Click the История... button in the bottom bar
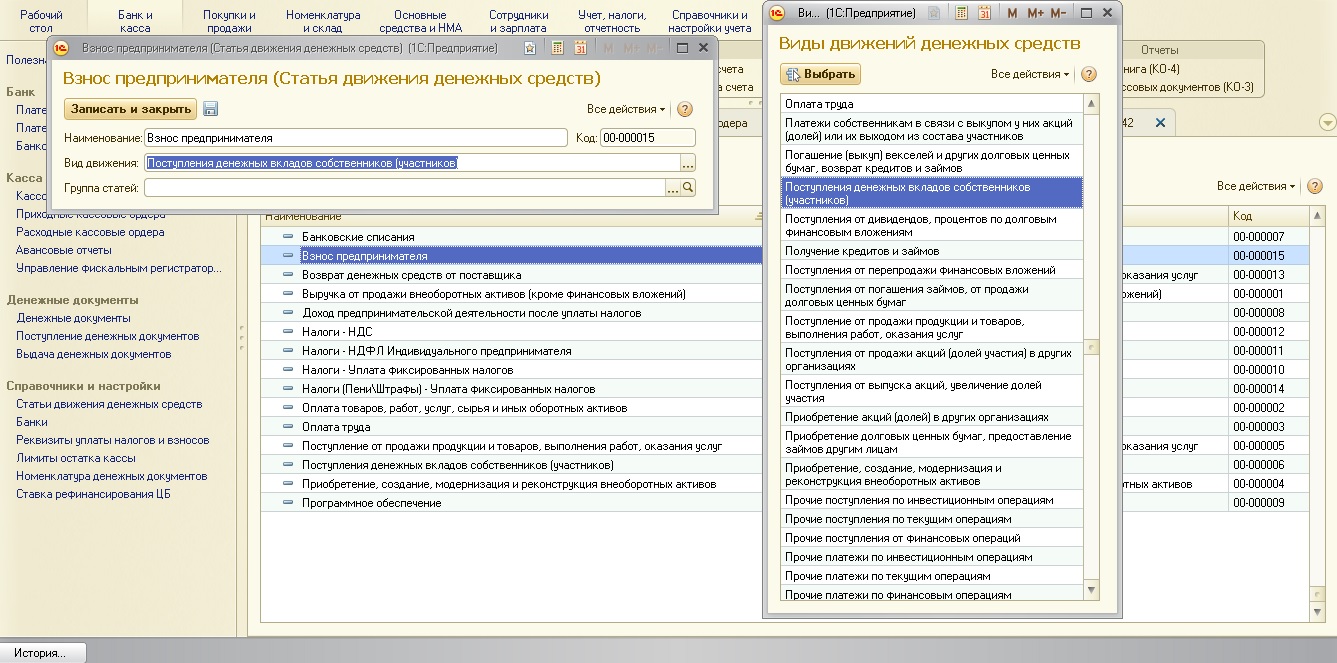This screenshot has width=1337, height=663. tap(43, 653)
